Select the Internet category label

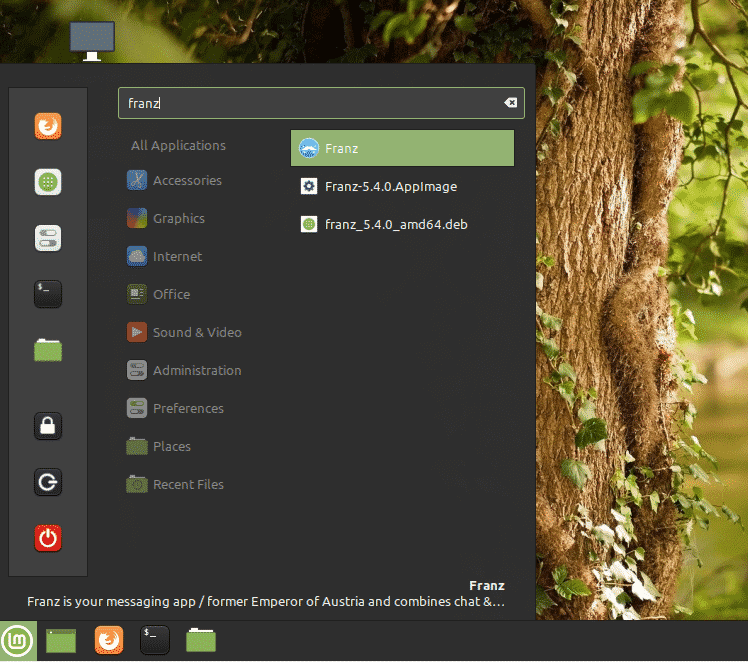tap(177, 256)
